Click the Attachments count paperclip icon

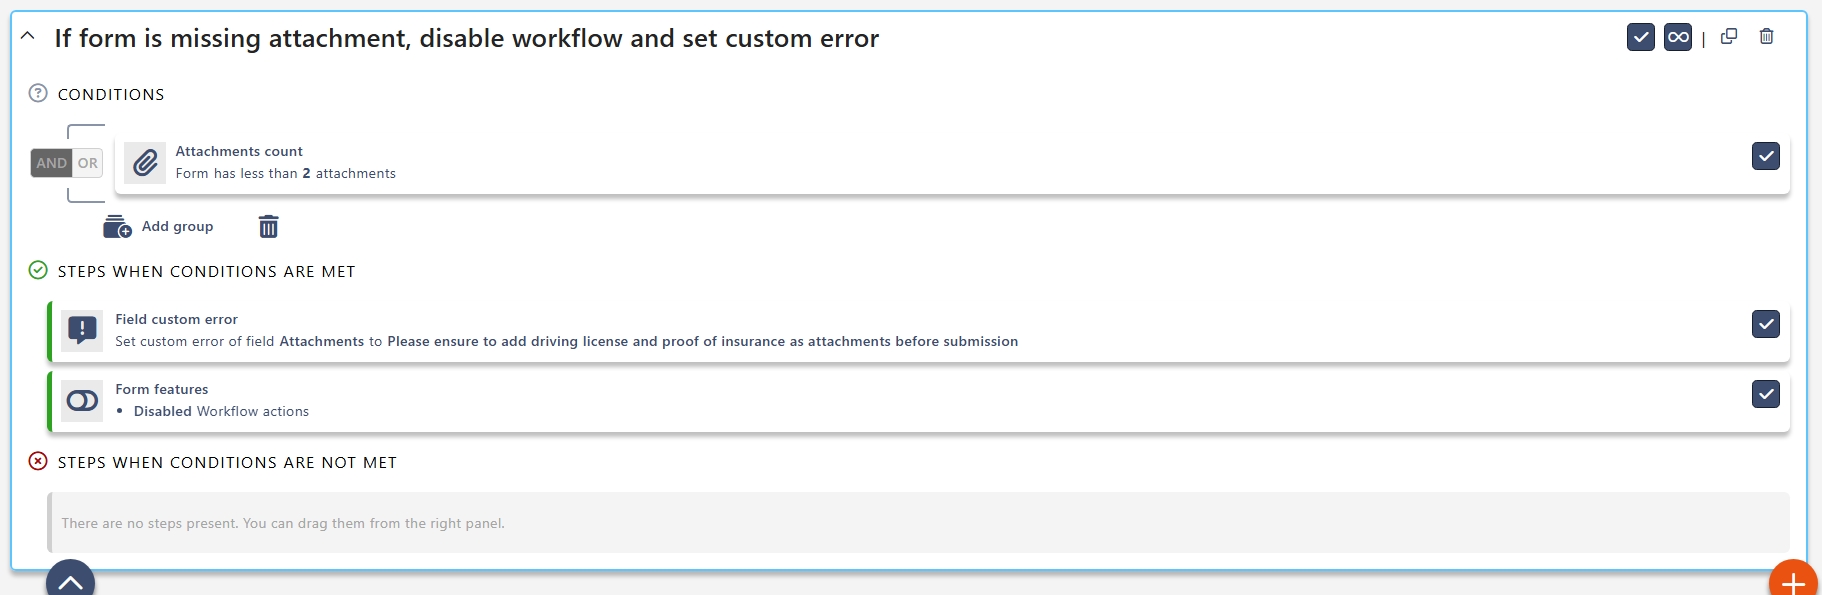145,162
